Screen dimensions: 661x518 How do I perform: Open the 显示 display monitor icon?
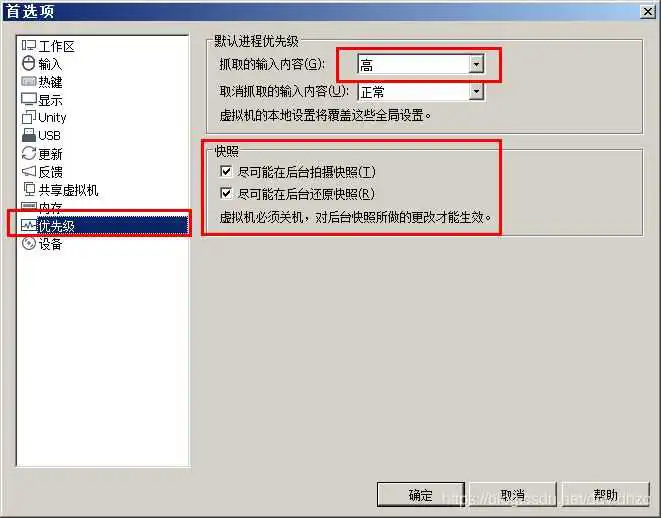29,99
